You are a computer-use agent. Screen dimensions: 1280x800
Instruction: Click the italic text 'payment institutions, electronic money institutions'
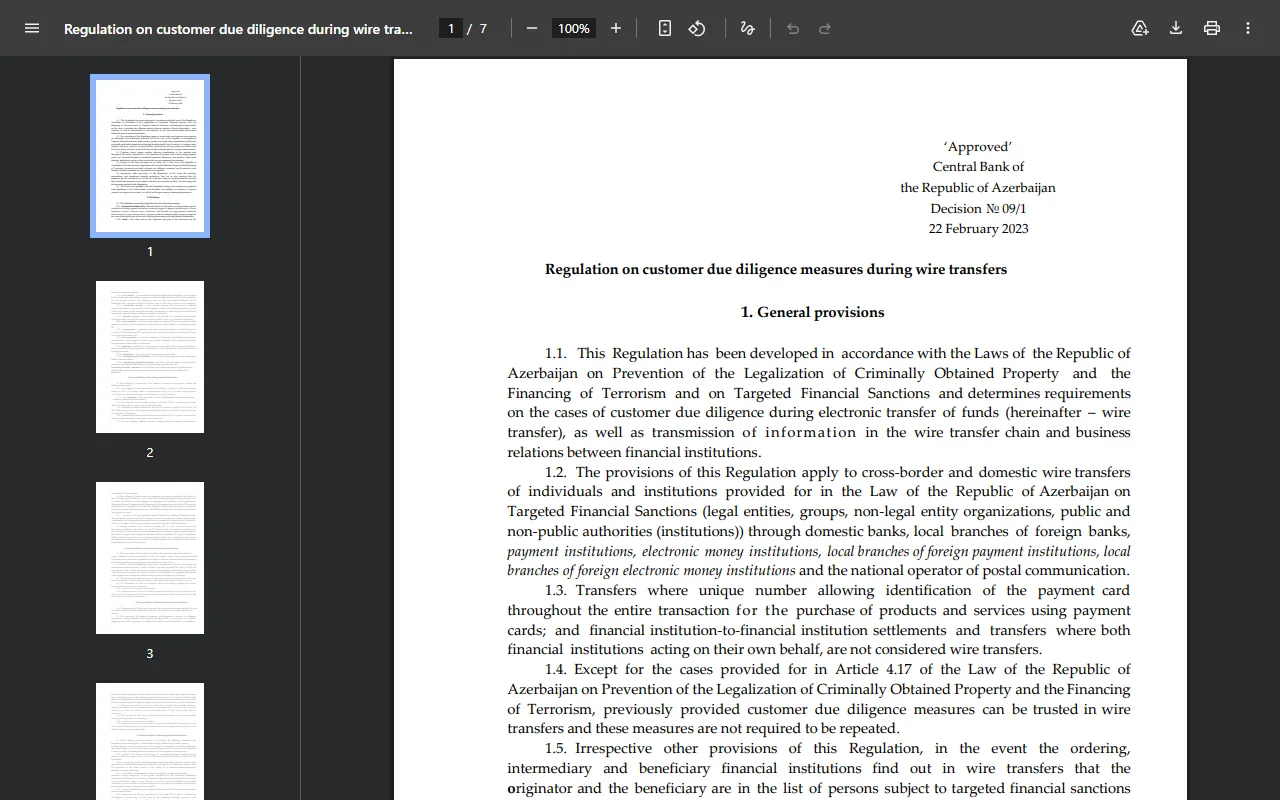(663, 551)
